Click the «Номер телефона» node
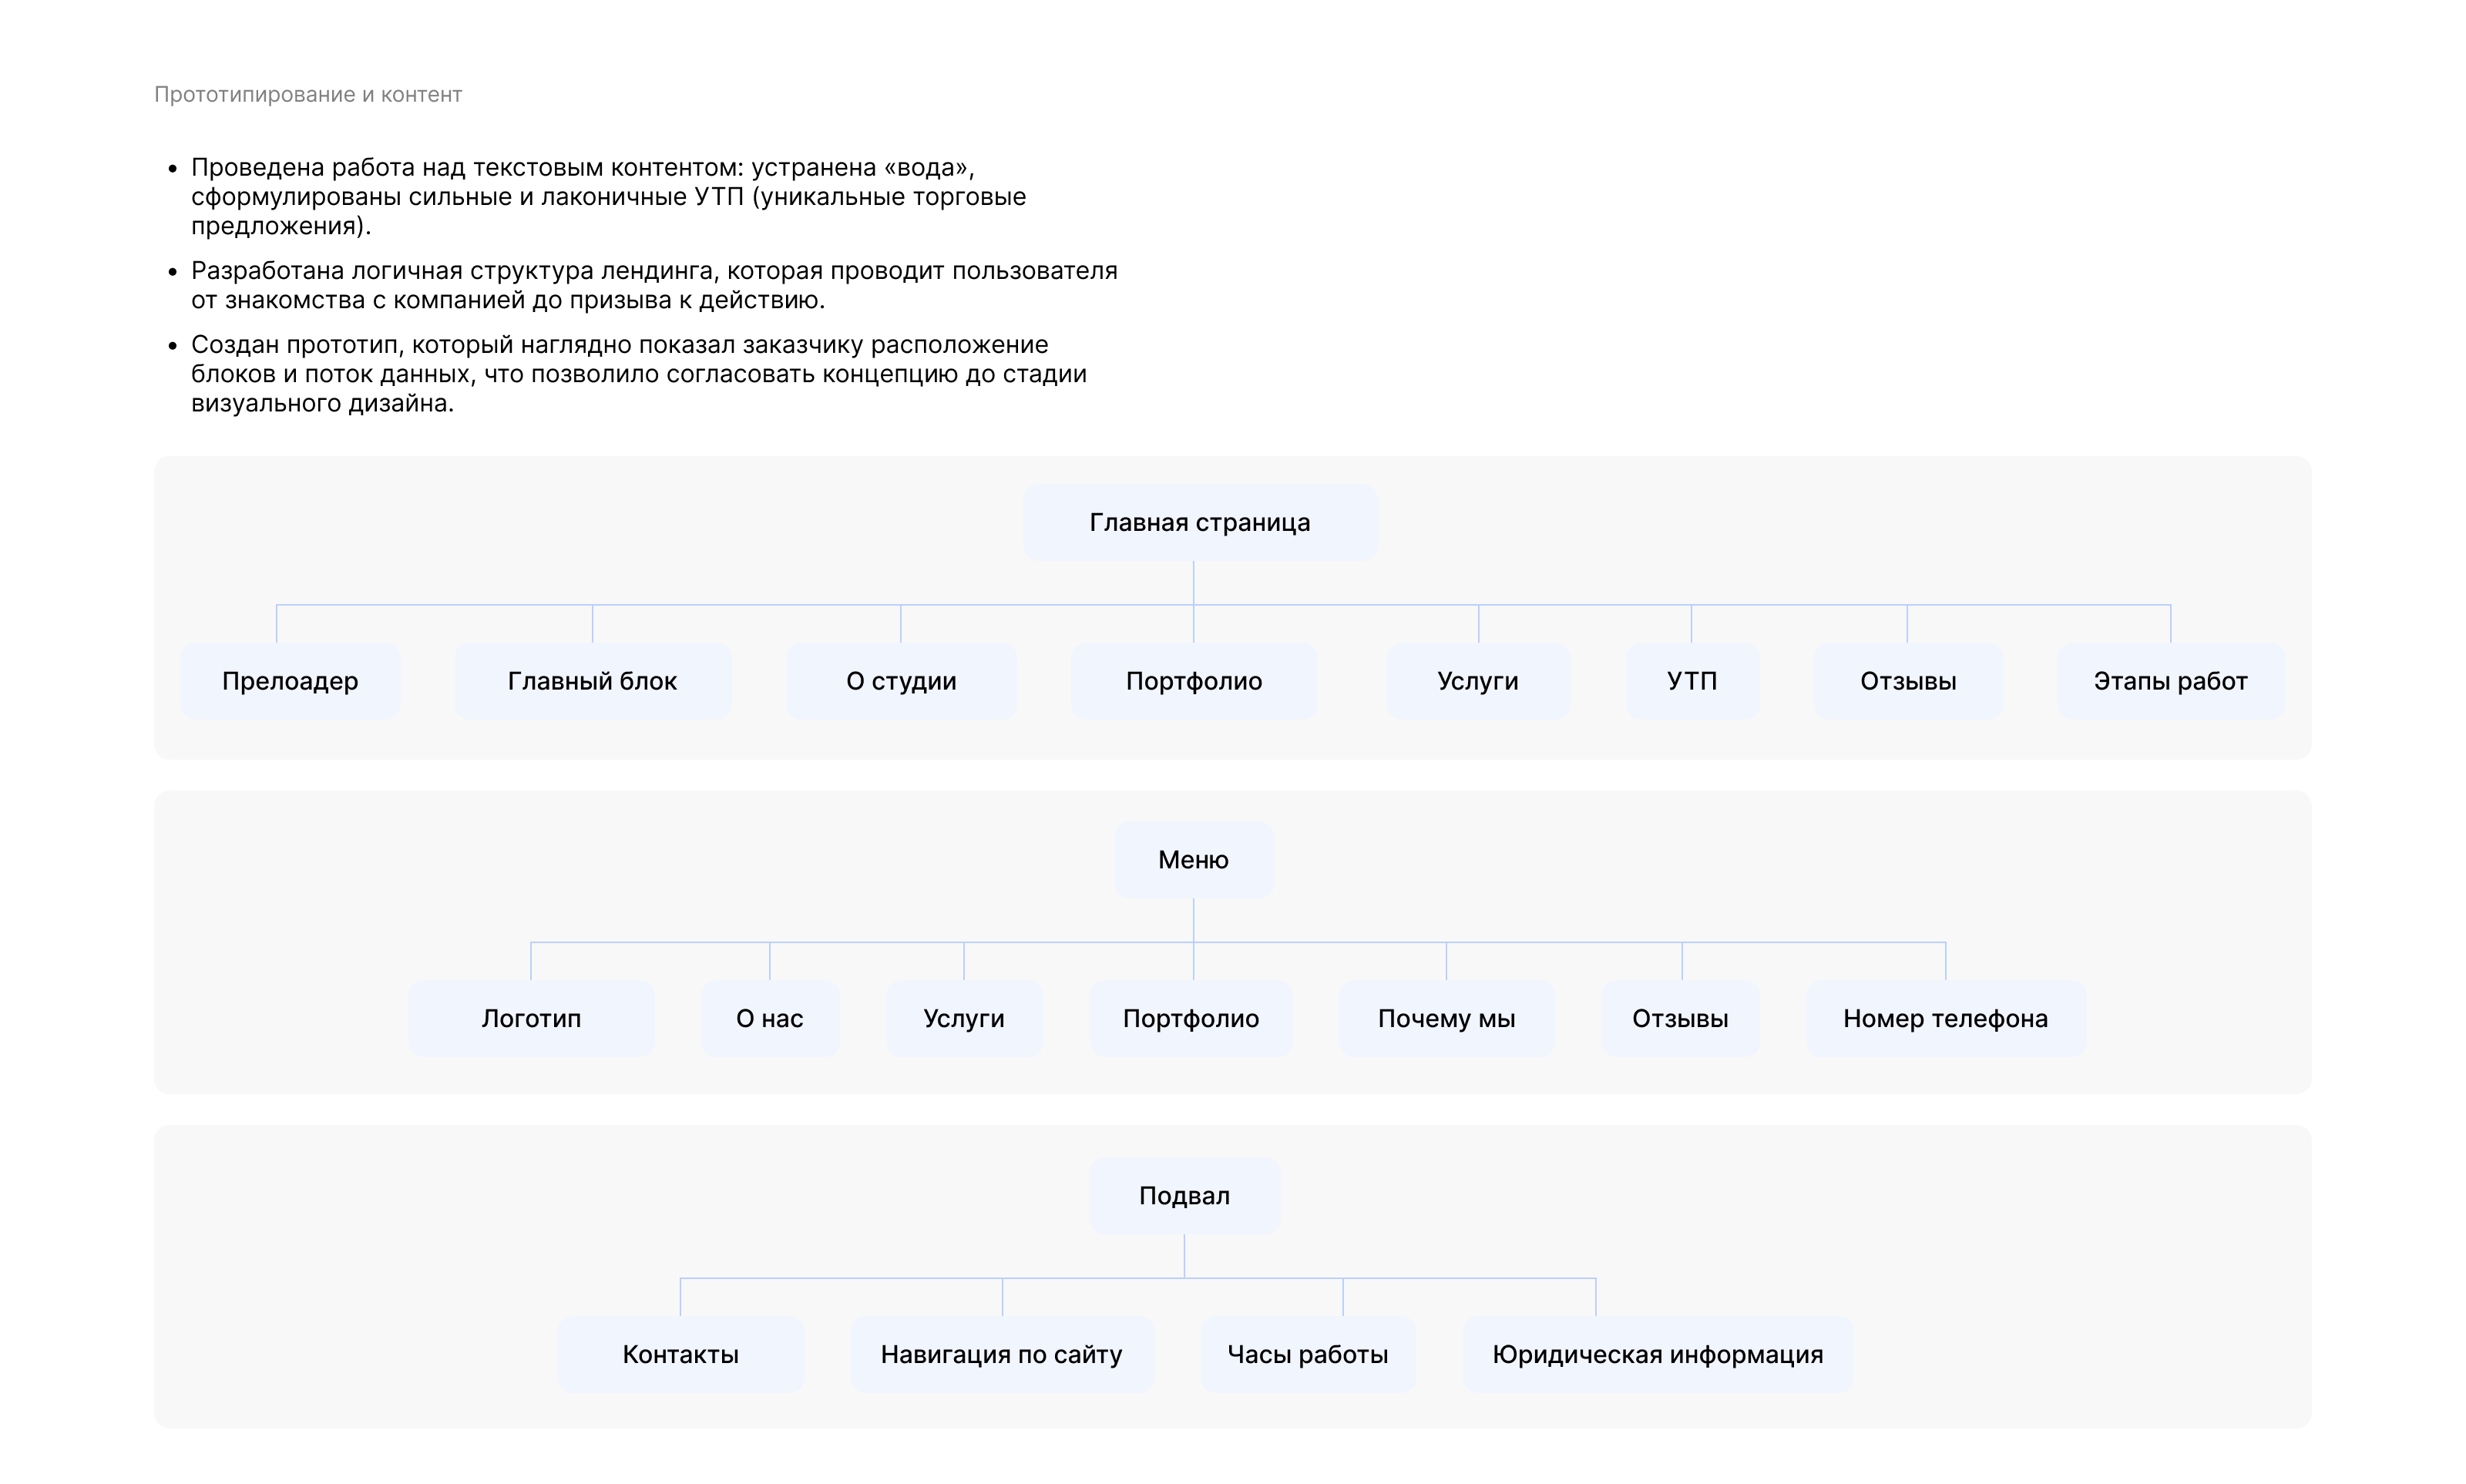 point(1945,1018)
